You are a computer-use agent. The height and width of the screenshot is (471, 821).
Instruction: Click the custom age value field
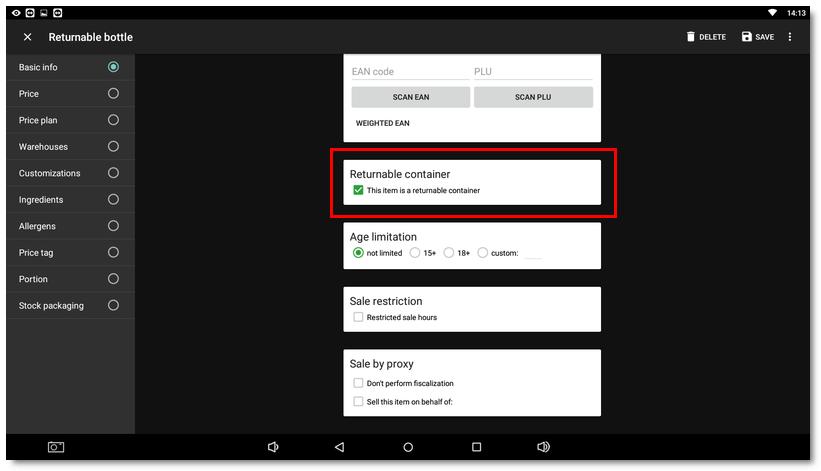[x=532, y=253]
